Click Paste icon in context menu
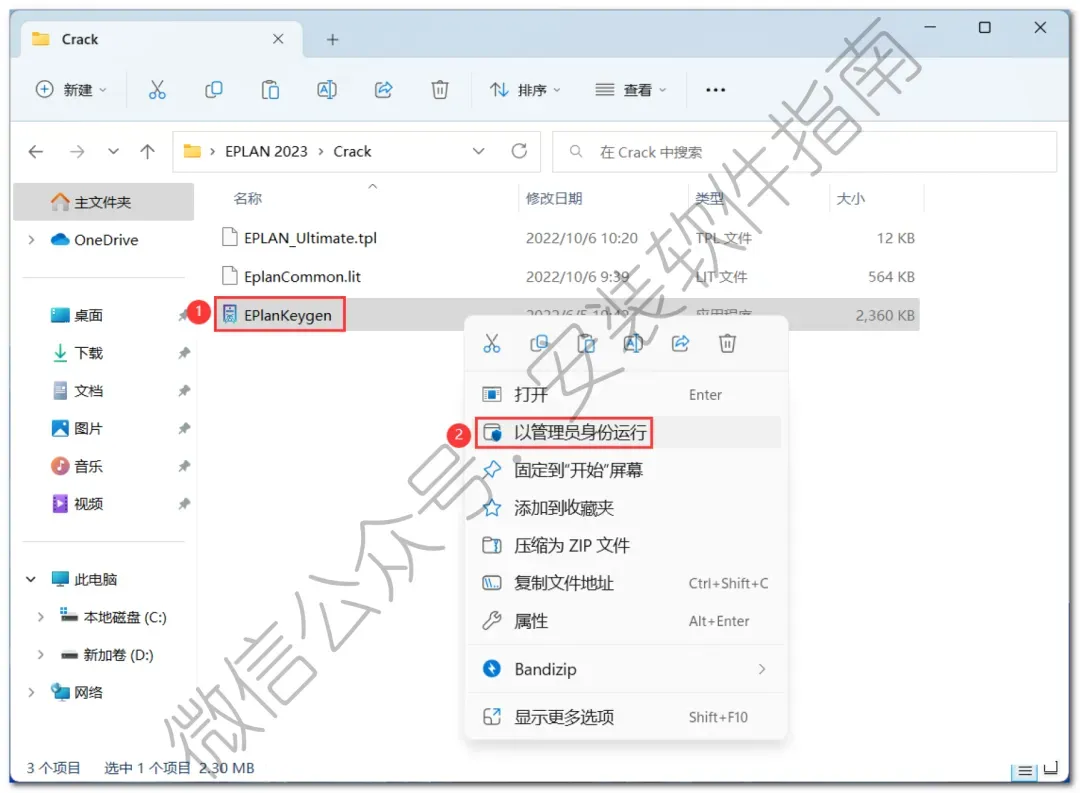The image size is (1080, 793). (586, 343)
